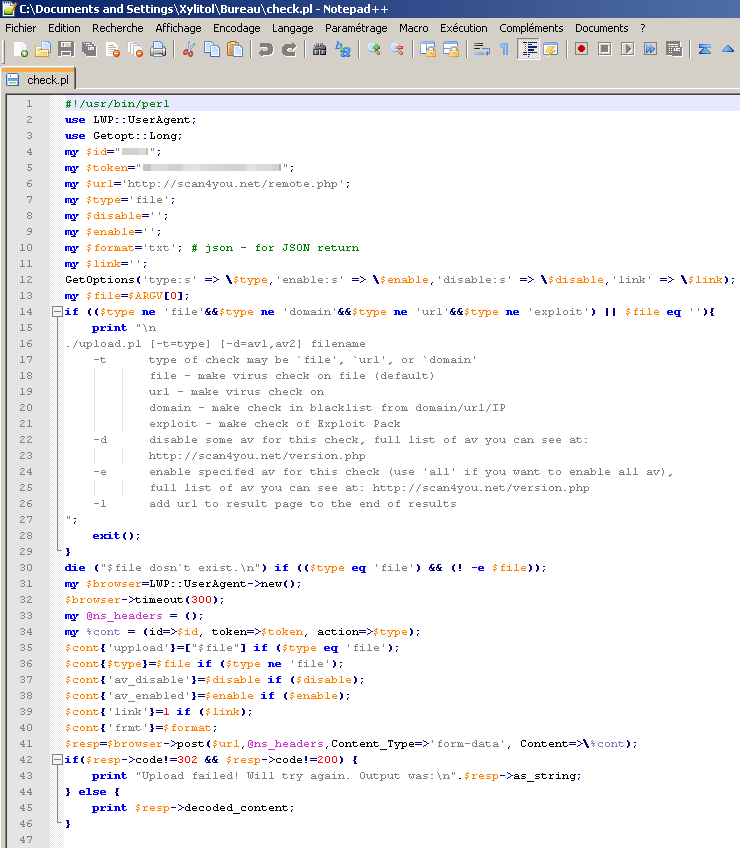The height and width of the screenshot is (848, 740).
Task: Toggle show all characters pilcrow icon
Action: pos(504,50)
